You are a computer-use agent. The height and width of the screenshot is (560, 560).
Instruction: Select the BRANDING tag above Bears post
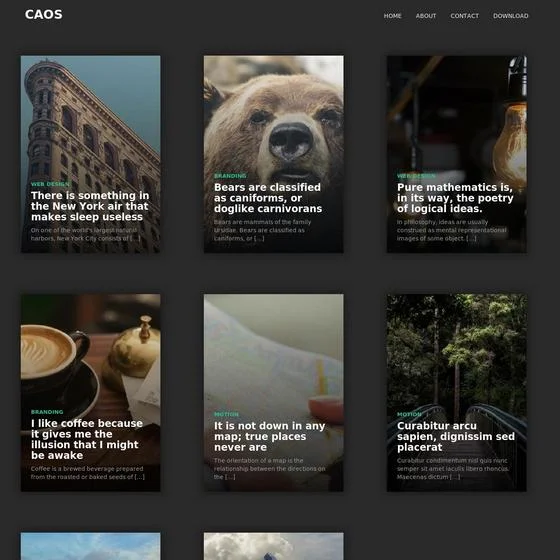pos(230,176)
